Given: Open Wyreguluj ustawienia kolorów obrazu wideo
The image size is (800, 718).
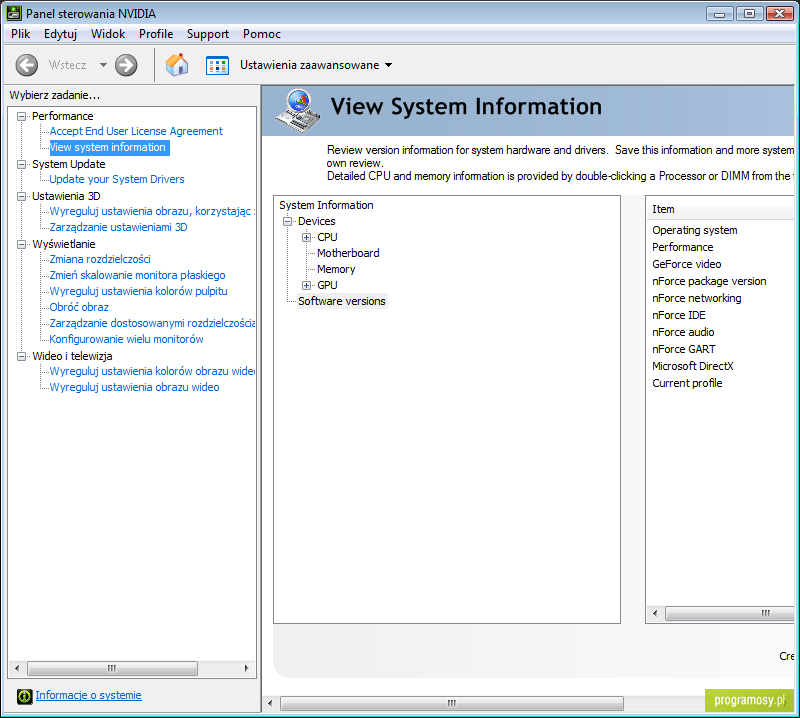Looking at the screenshot, I should tap(152, 371).
